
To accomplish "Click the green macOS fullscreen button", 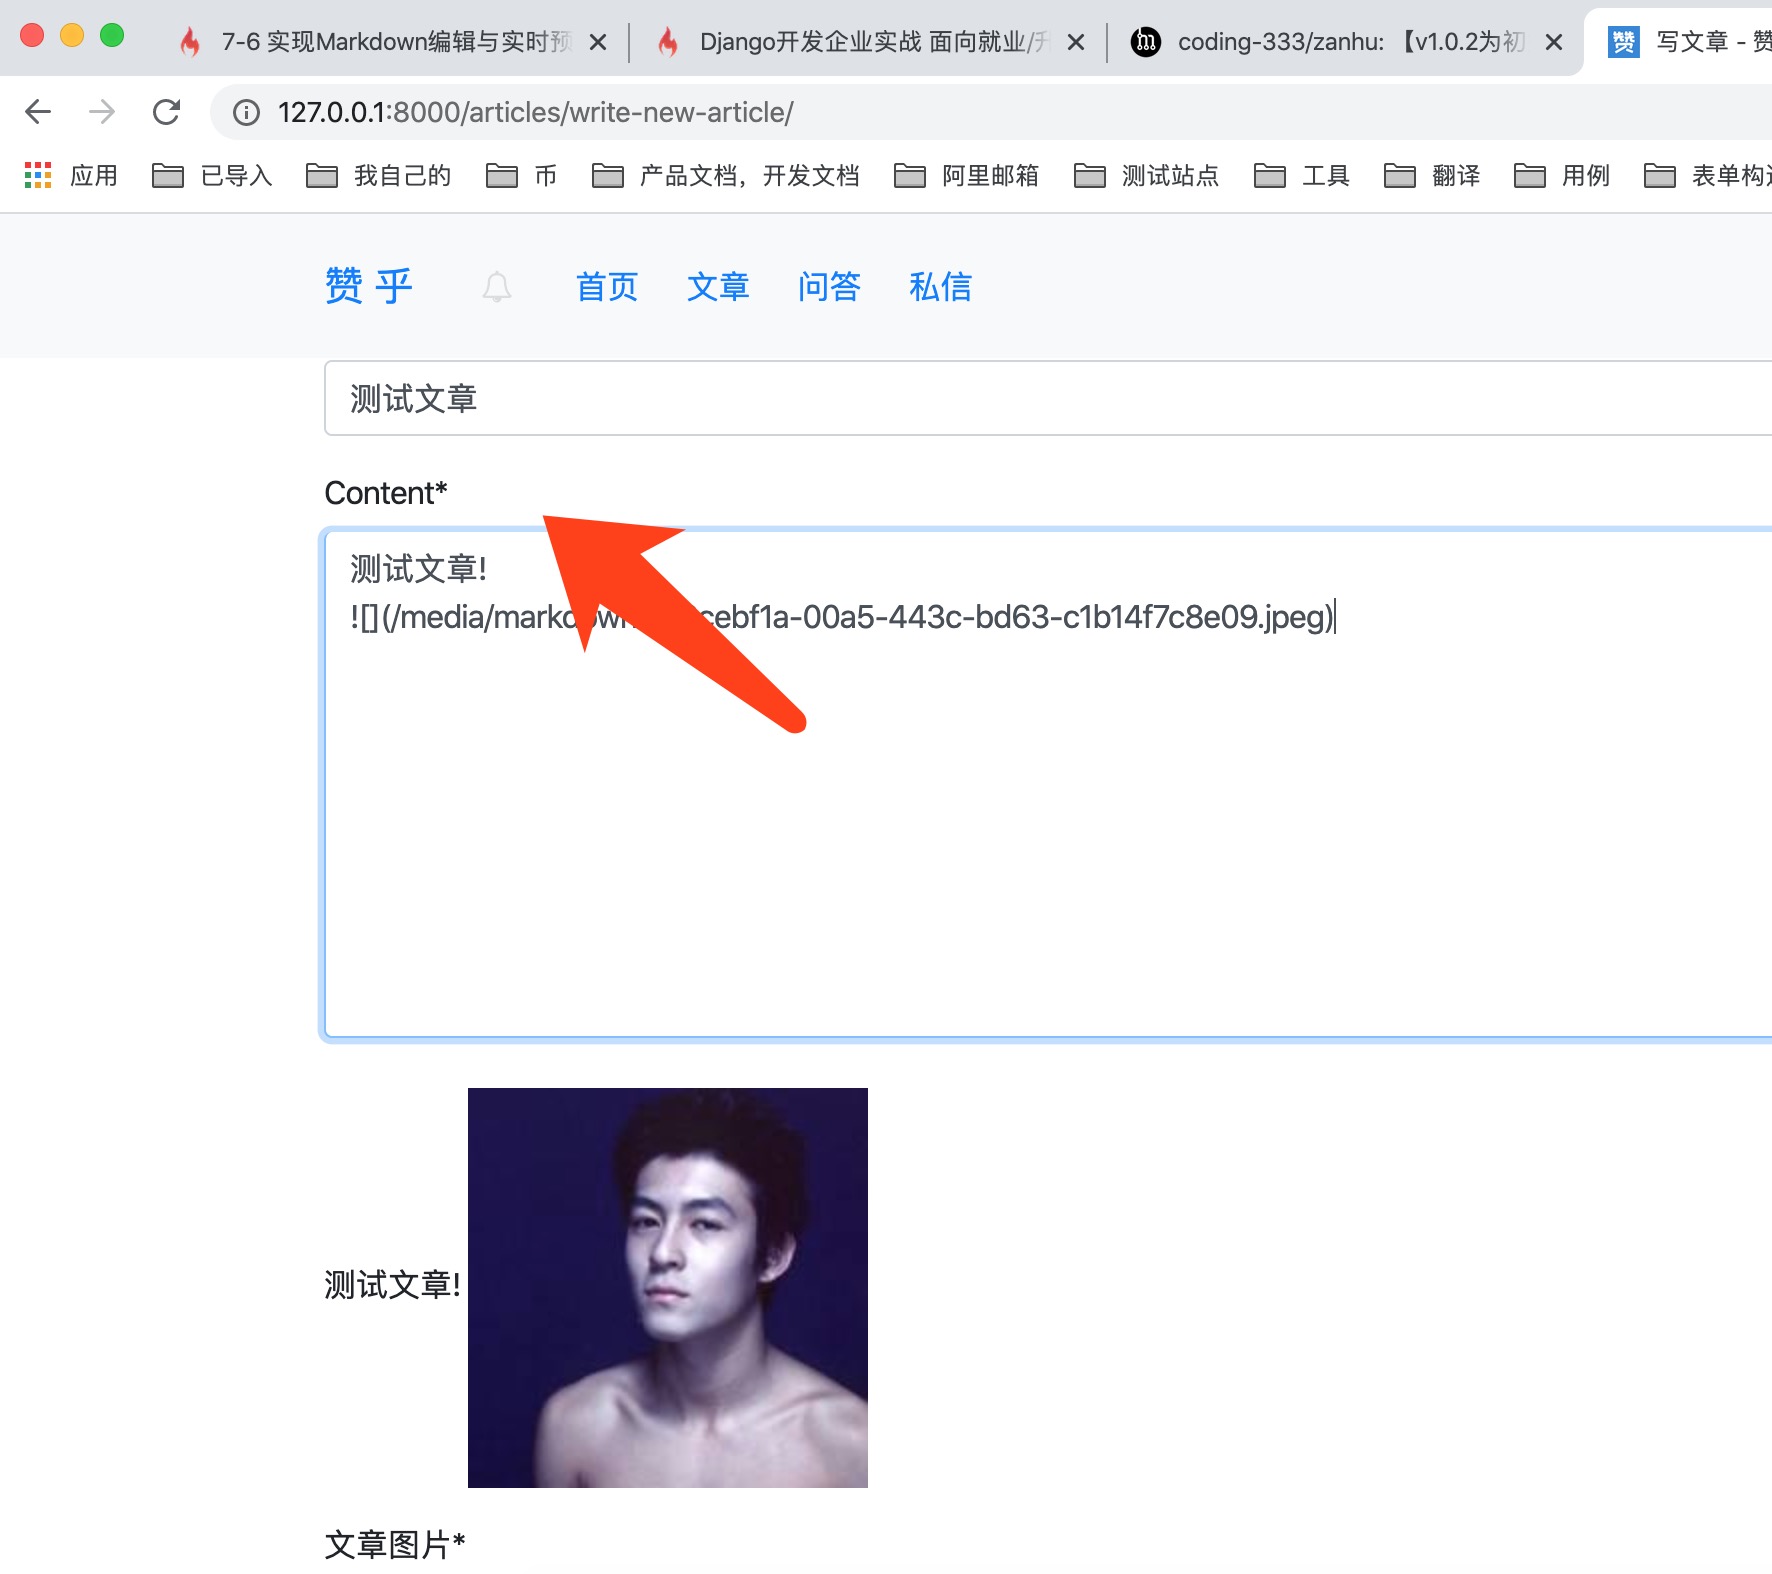I will pyautogui.click(x=112, y=35).
